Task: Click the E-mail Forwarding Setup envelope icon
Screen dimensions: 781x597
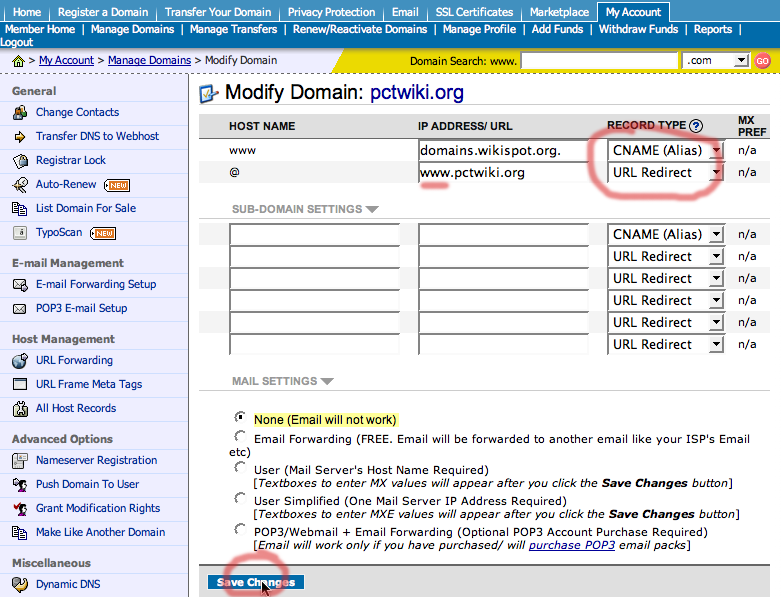Action: coord(20,285)
